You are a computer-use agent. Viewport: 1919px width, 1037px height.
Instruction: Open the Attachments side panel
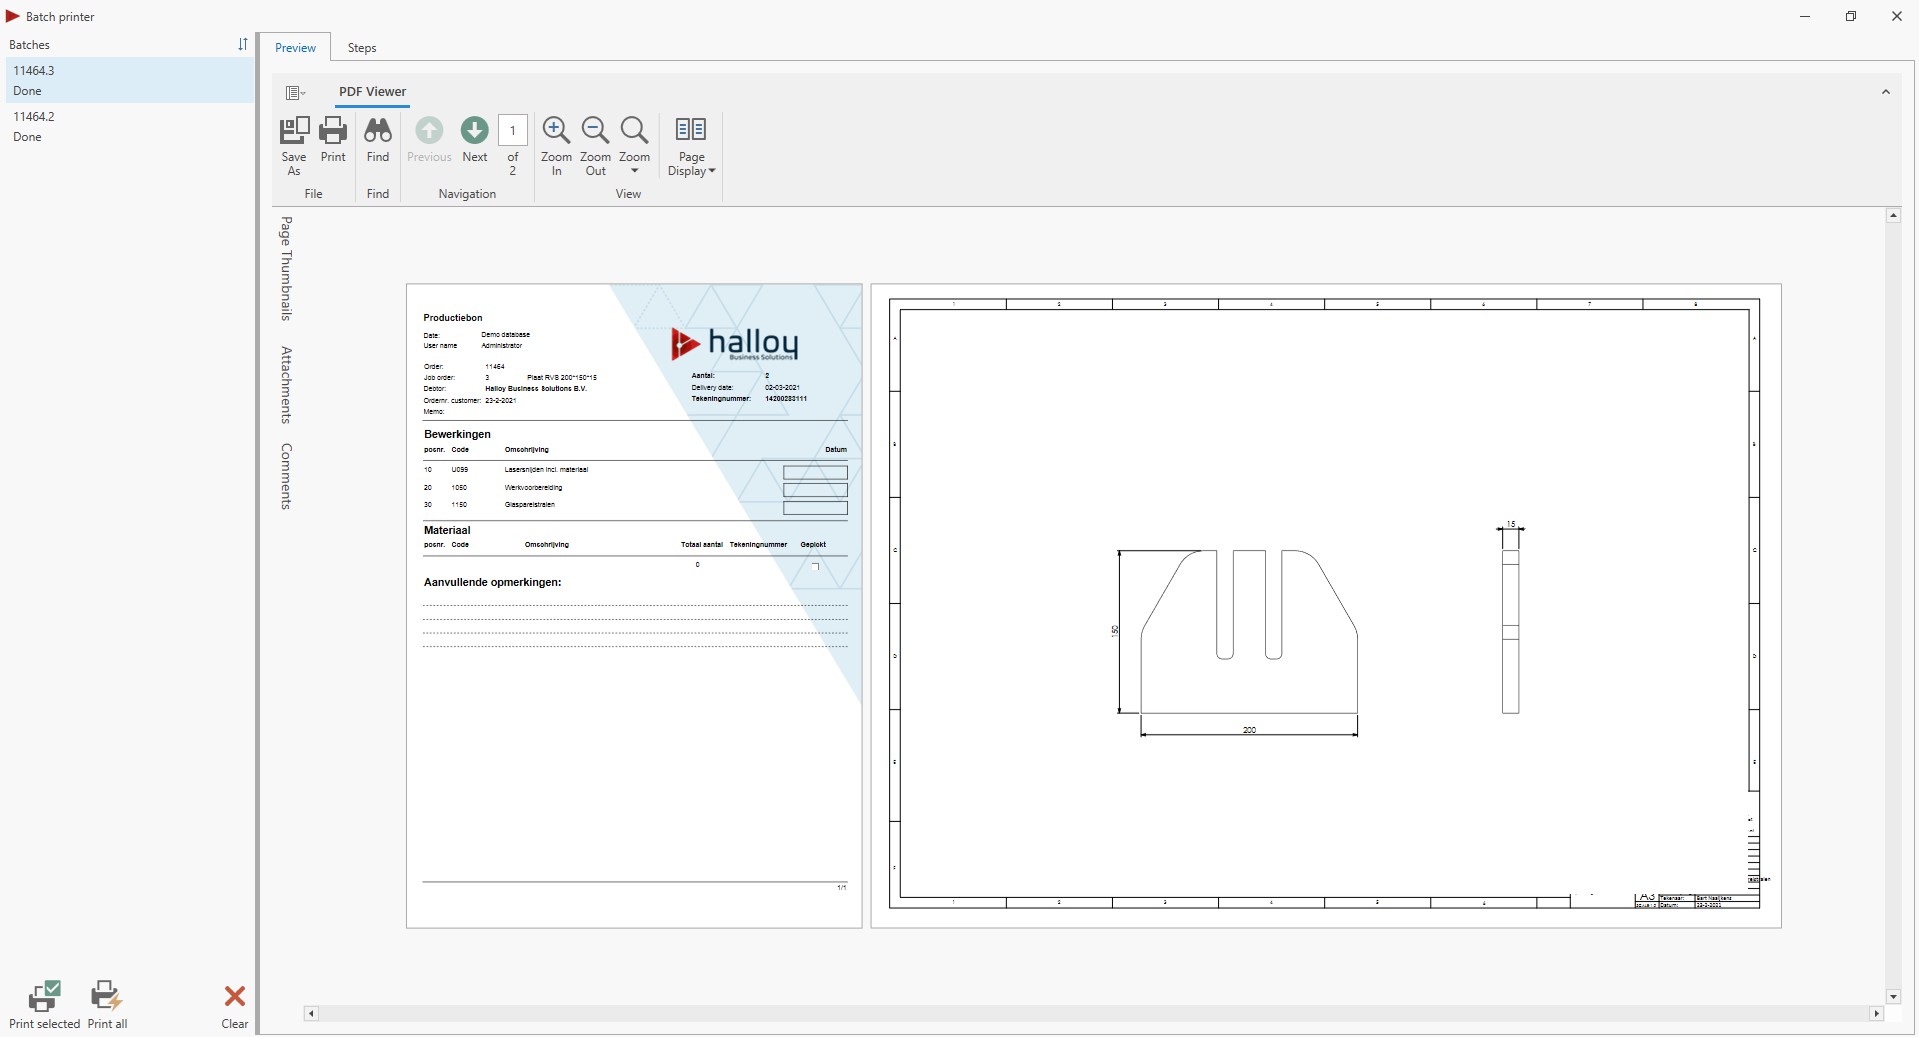pos(286,385)
